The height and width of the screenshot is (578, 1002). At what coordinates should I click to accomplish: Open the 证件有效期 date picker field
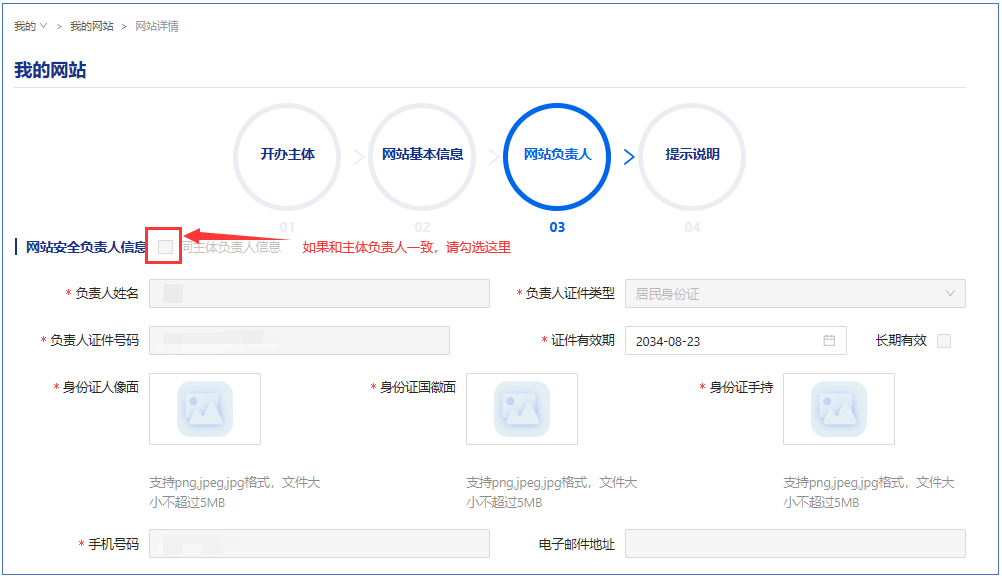(725, 341)
